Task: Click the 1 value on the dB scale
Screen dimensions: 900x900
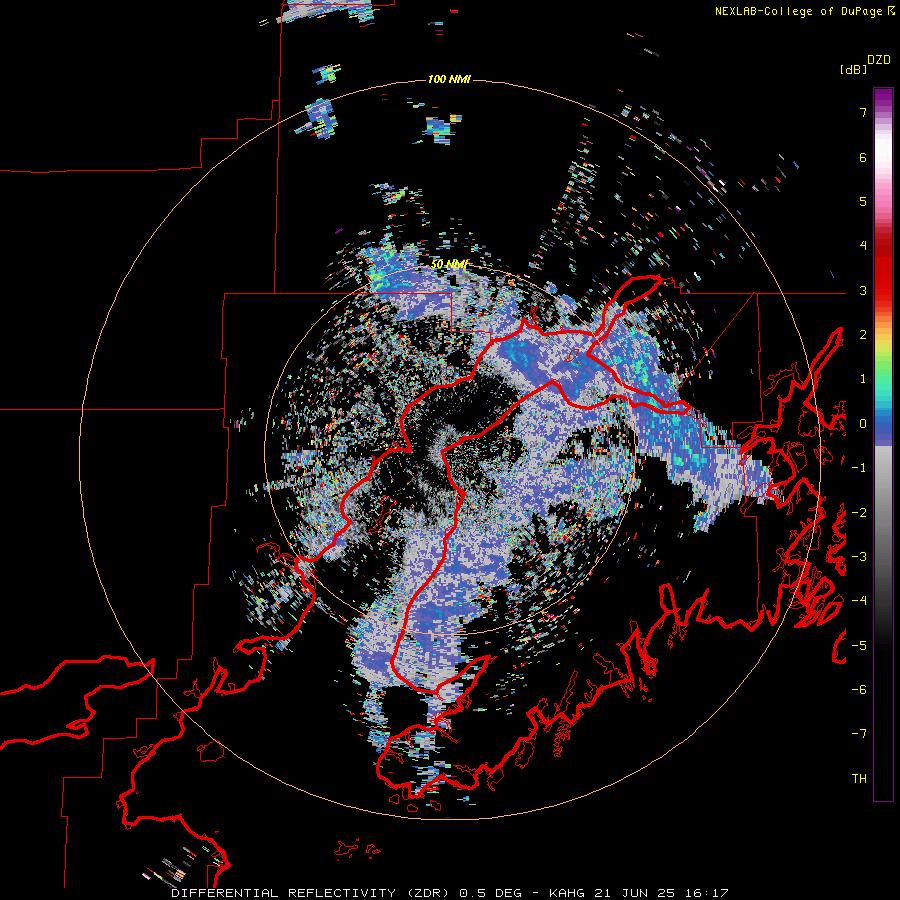Action: click(x=863, y=379)
